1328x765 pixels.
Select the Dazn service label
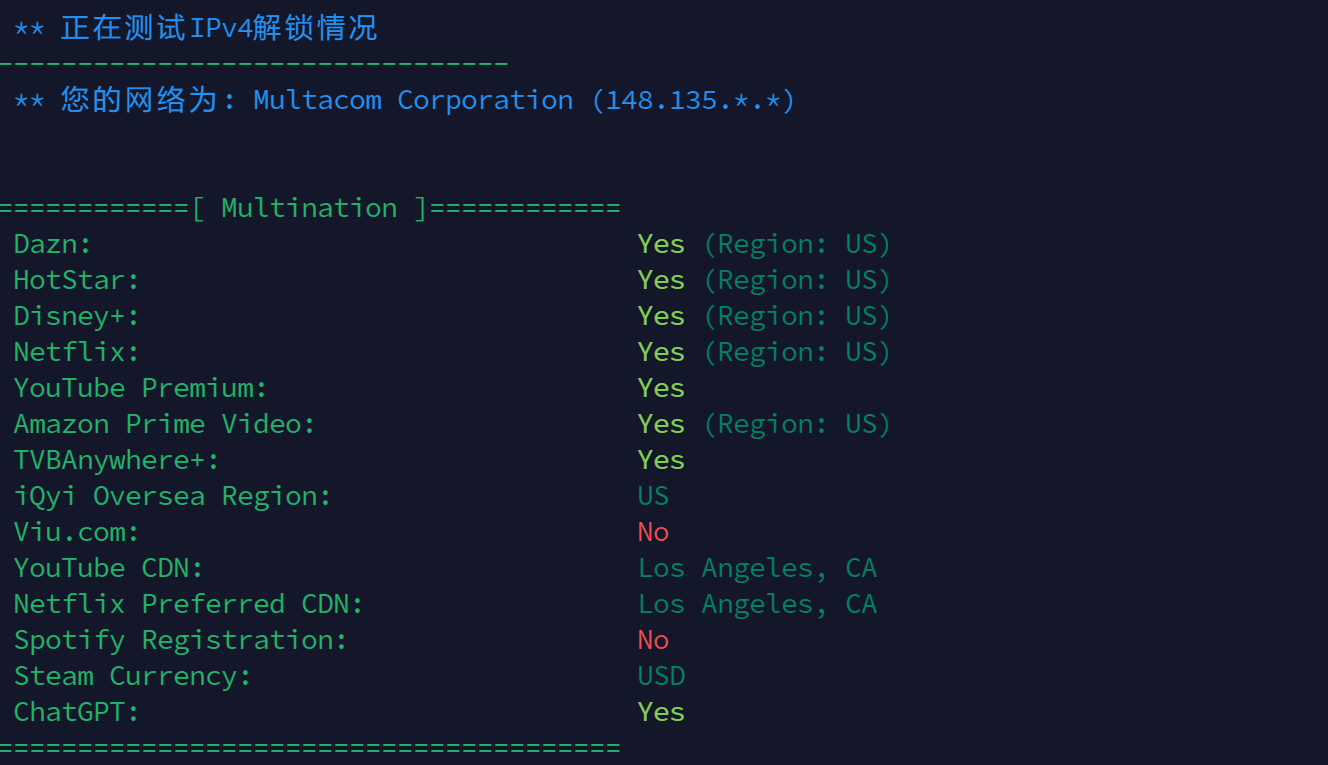53,244
